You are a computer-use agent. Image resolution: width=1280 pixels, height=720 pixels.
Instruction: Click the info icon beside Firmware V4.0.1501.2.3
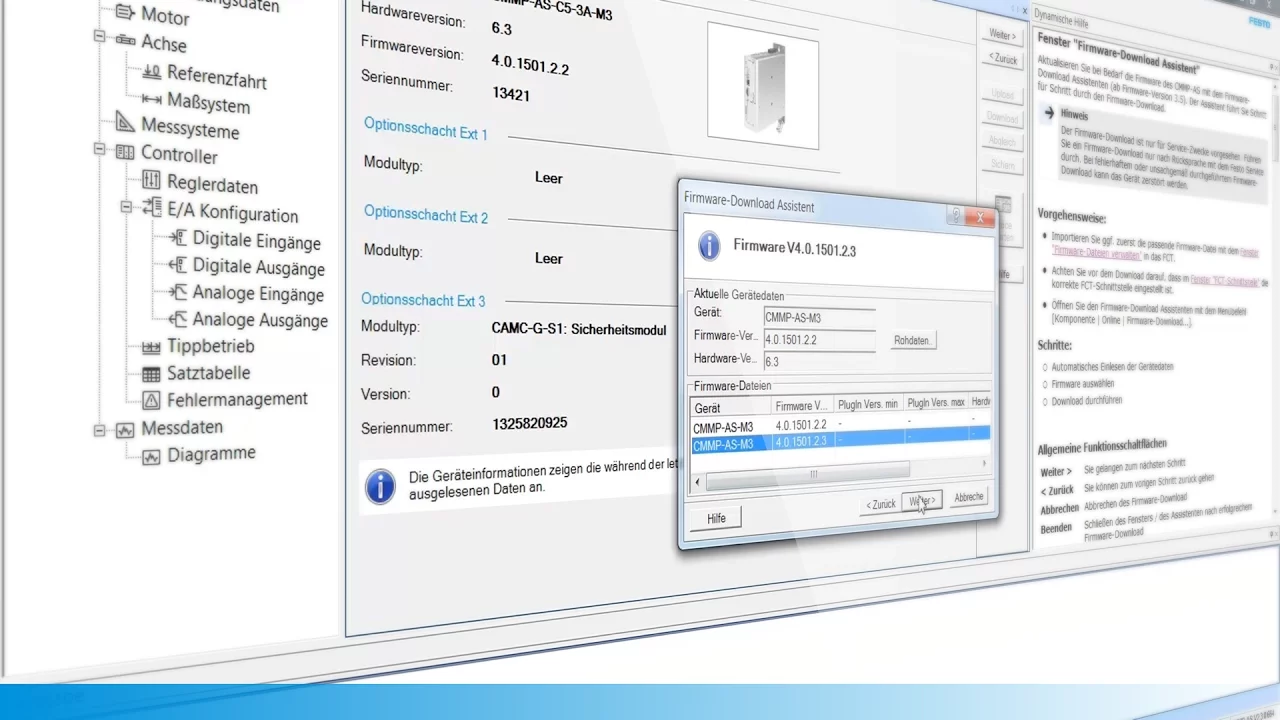pyautogui.click(x=709, y=246)
